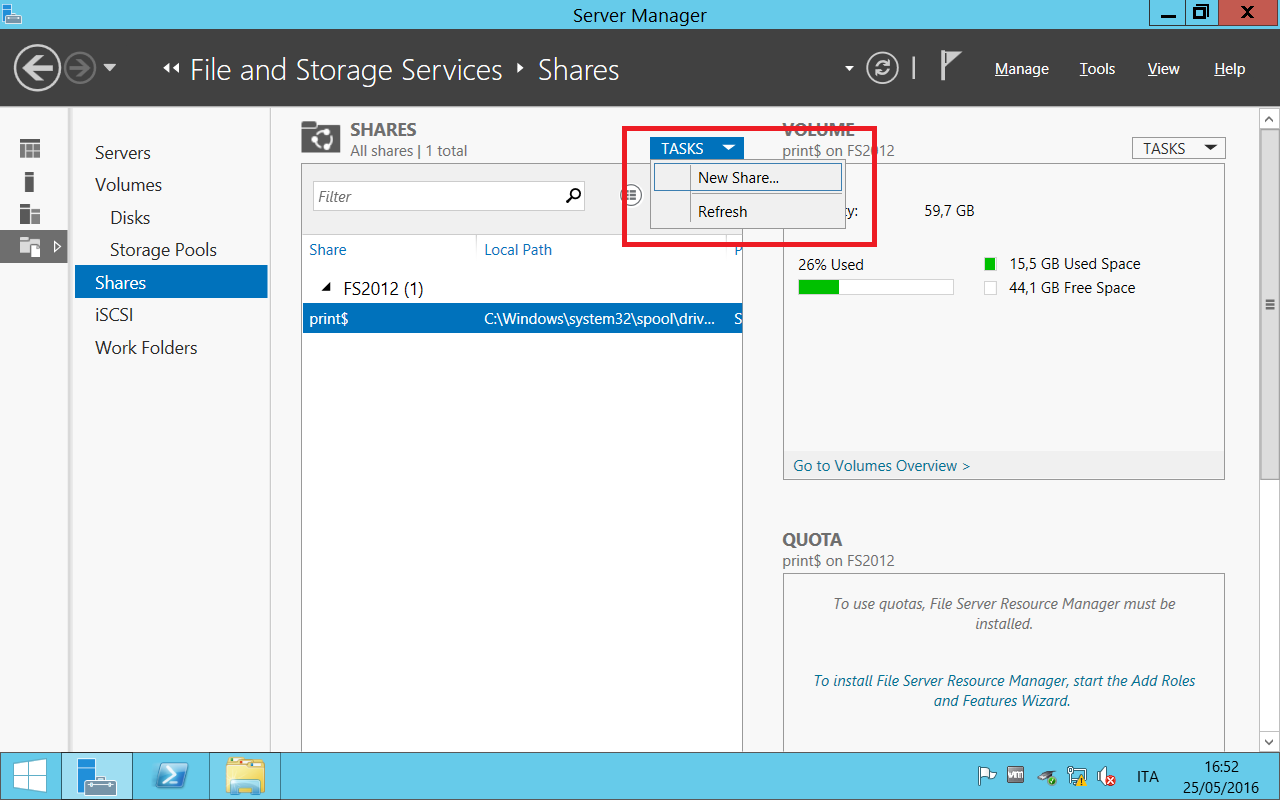Click the VMware Tools tray icon
1280x800 pixels.
coord(1015,776)
